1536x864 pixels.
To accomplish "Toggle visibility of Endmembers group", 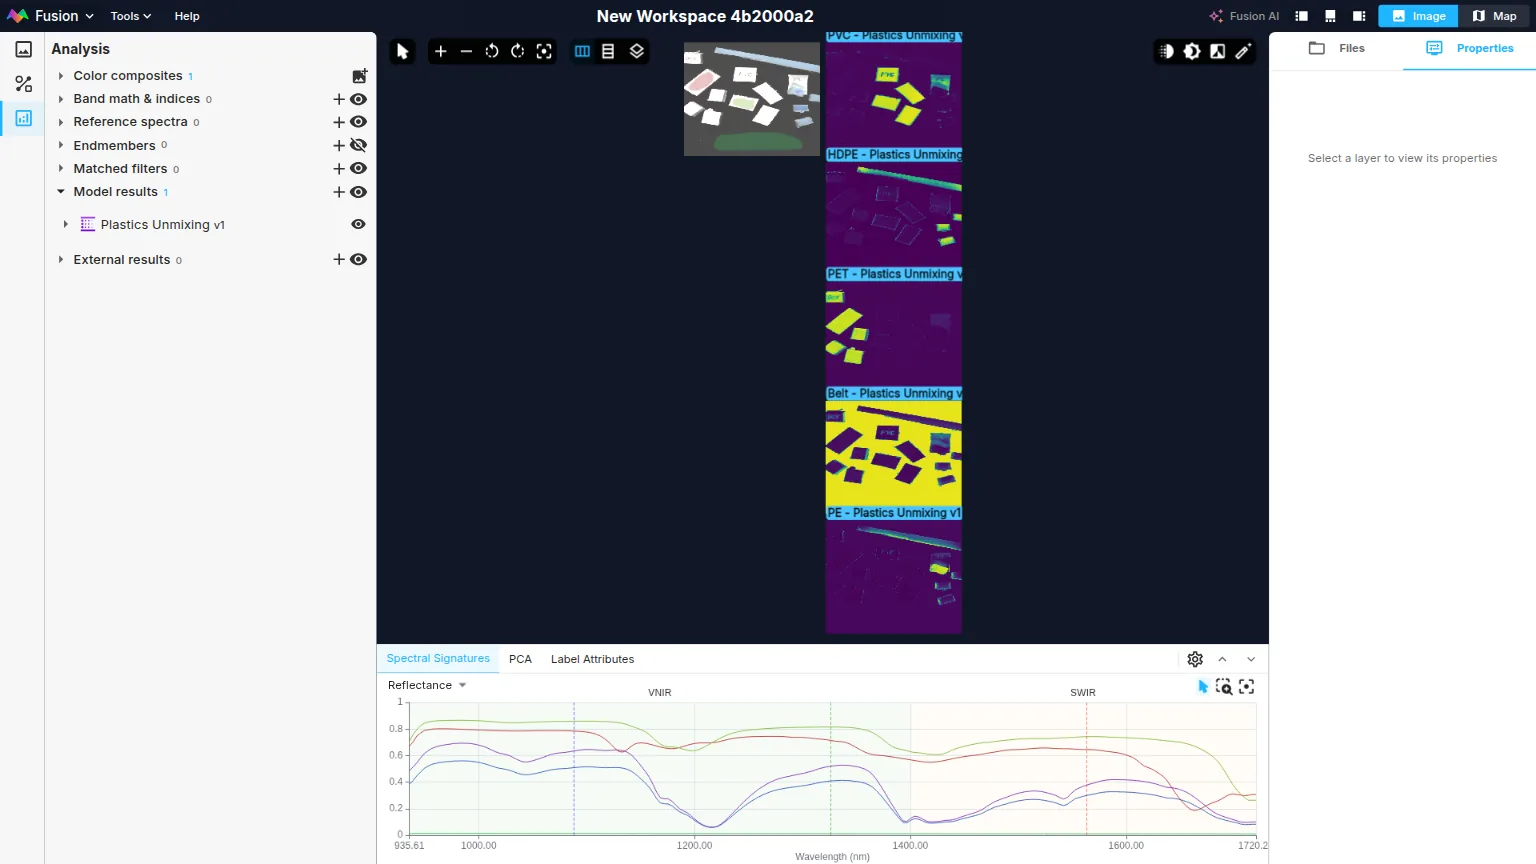I will (x=358, y=146).
